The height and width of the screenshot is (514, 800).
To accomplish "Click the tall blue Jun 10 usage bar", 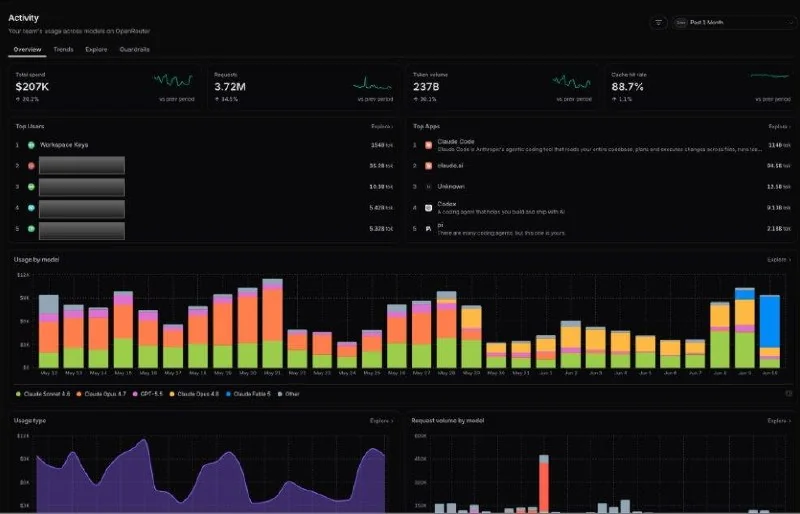I will click(x=769, y=322).
